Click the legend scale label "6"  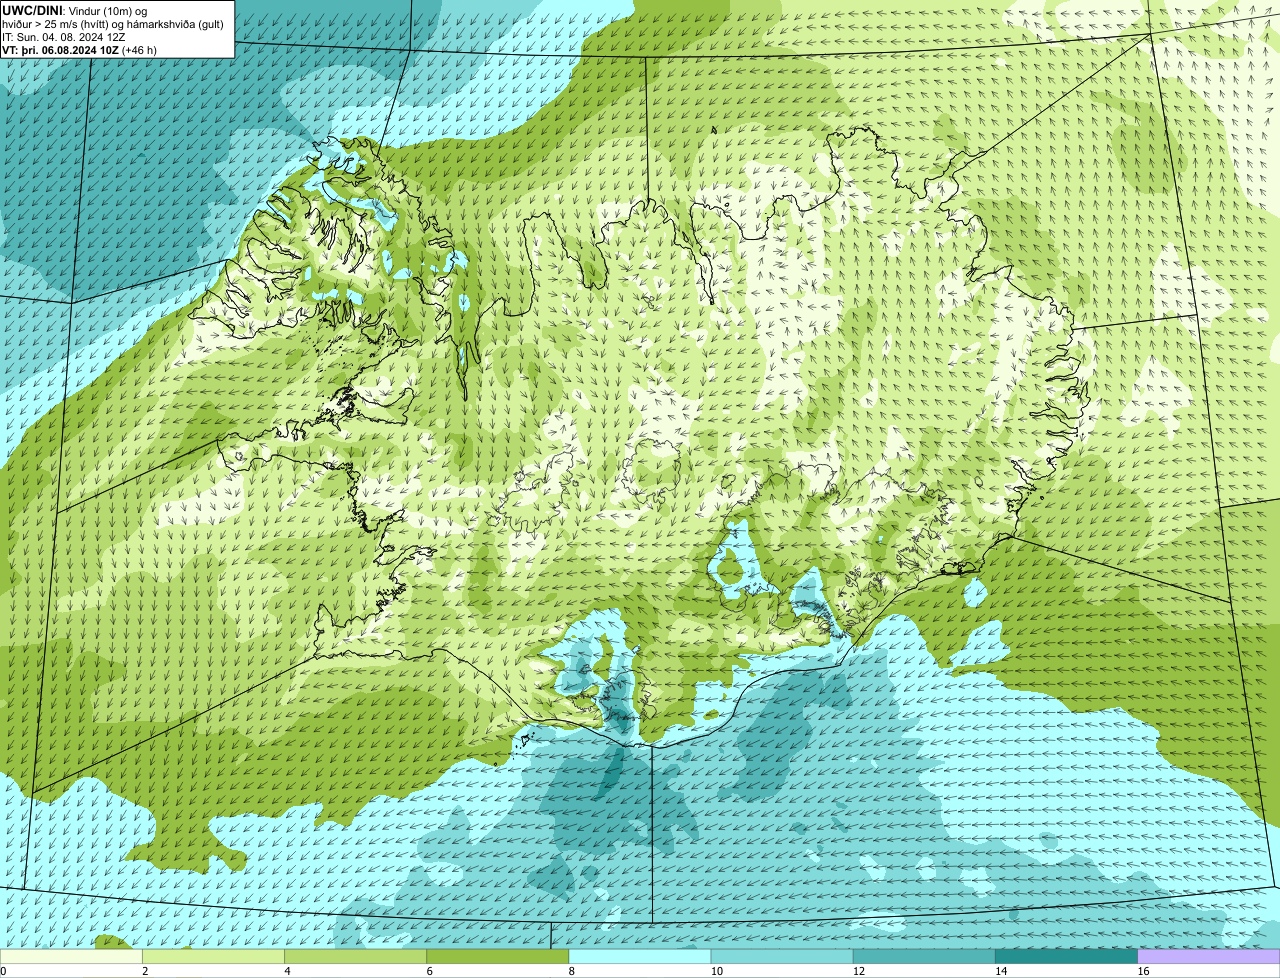pos(429,971)
